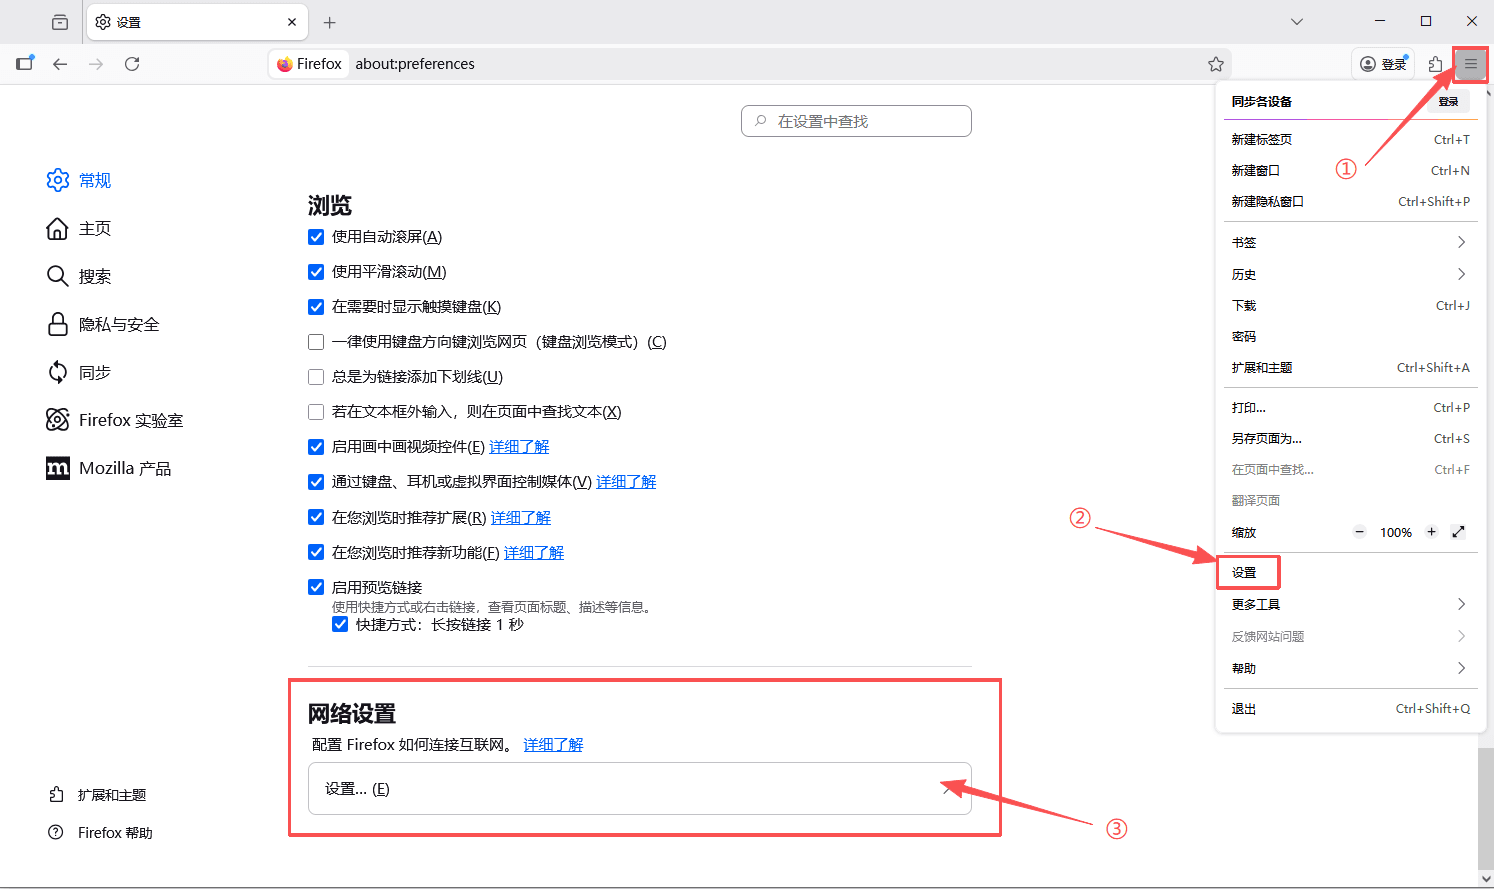
Task: Open 详细了解 link for 画中画视频控件
Action: pyautogui.click(x=519, y=447)
